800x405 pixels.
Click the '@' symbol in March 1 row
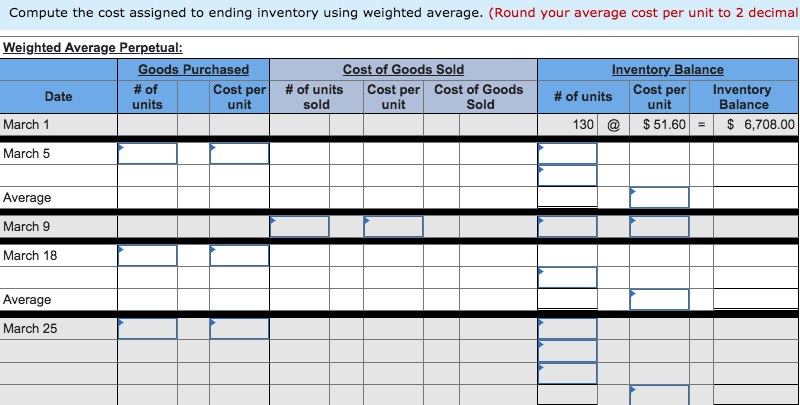click(613, 124)
